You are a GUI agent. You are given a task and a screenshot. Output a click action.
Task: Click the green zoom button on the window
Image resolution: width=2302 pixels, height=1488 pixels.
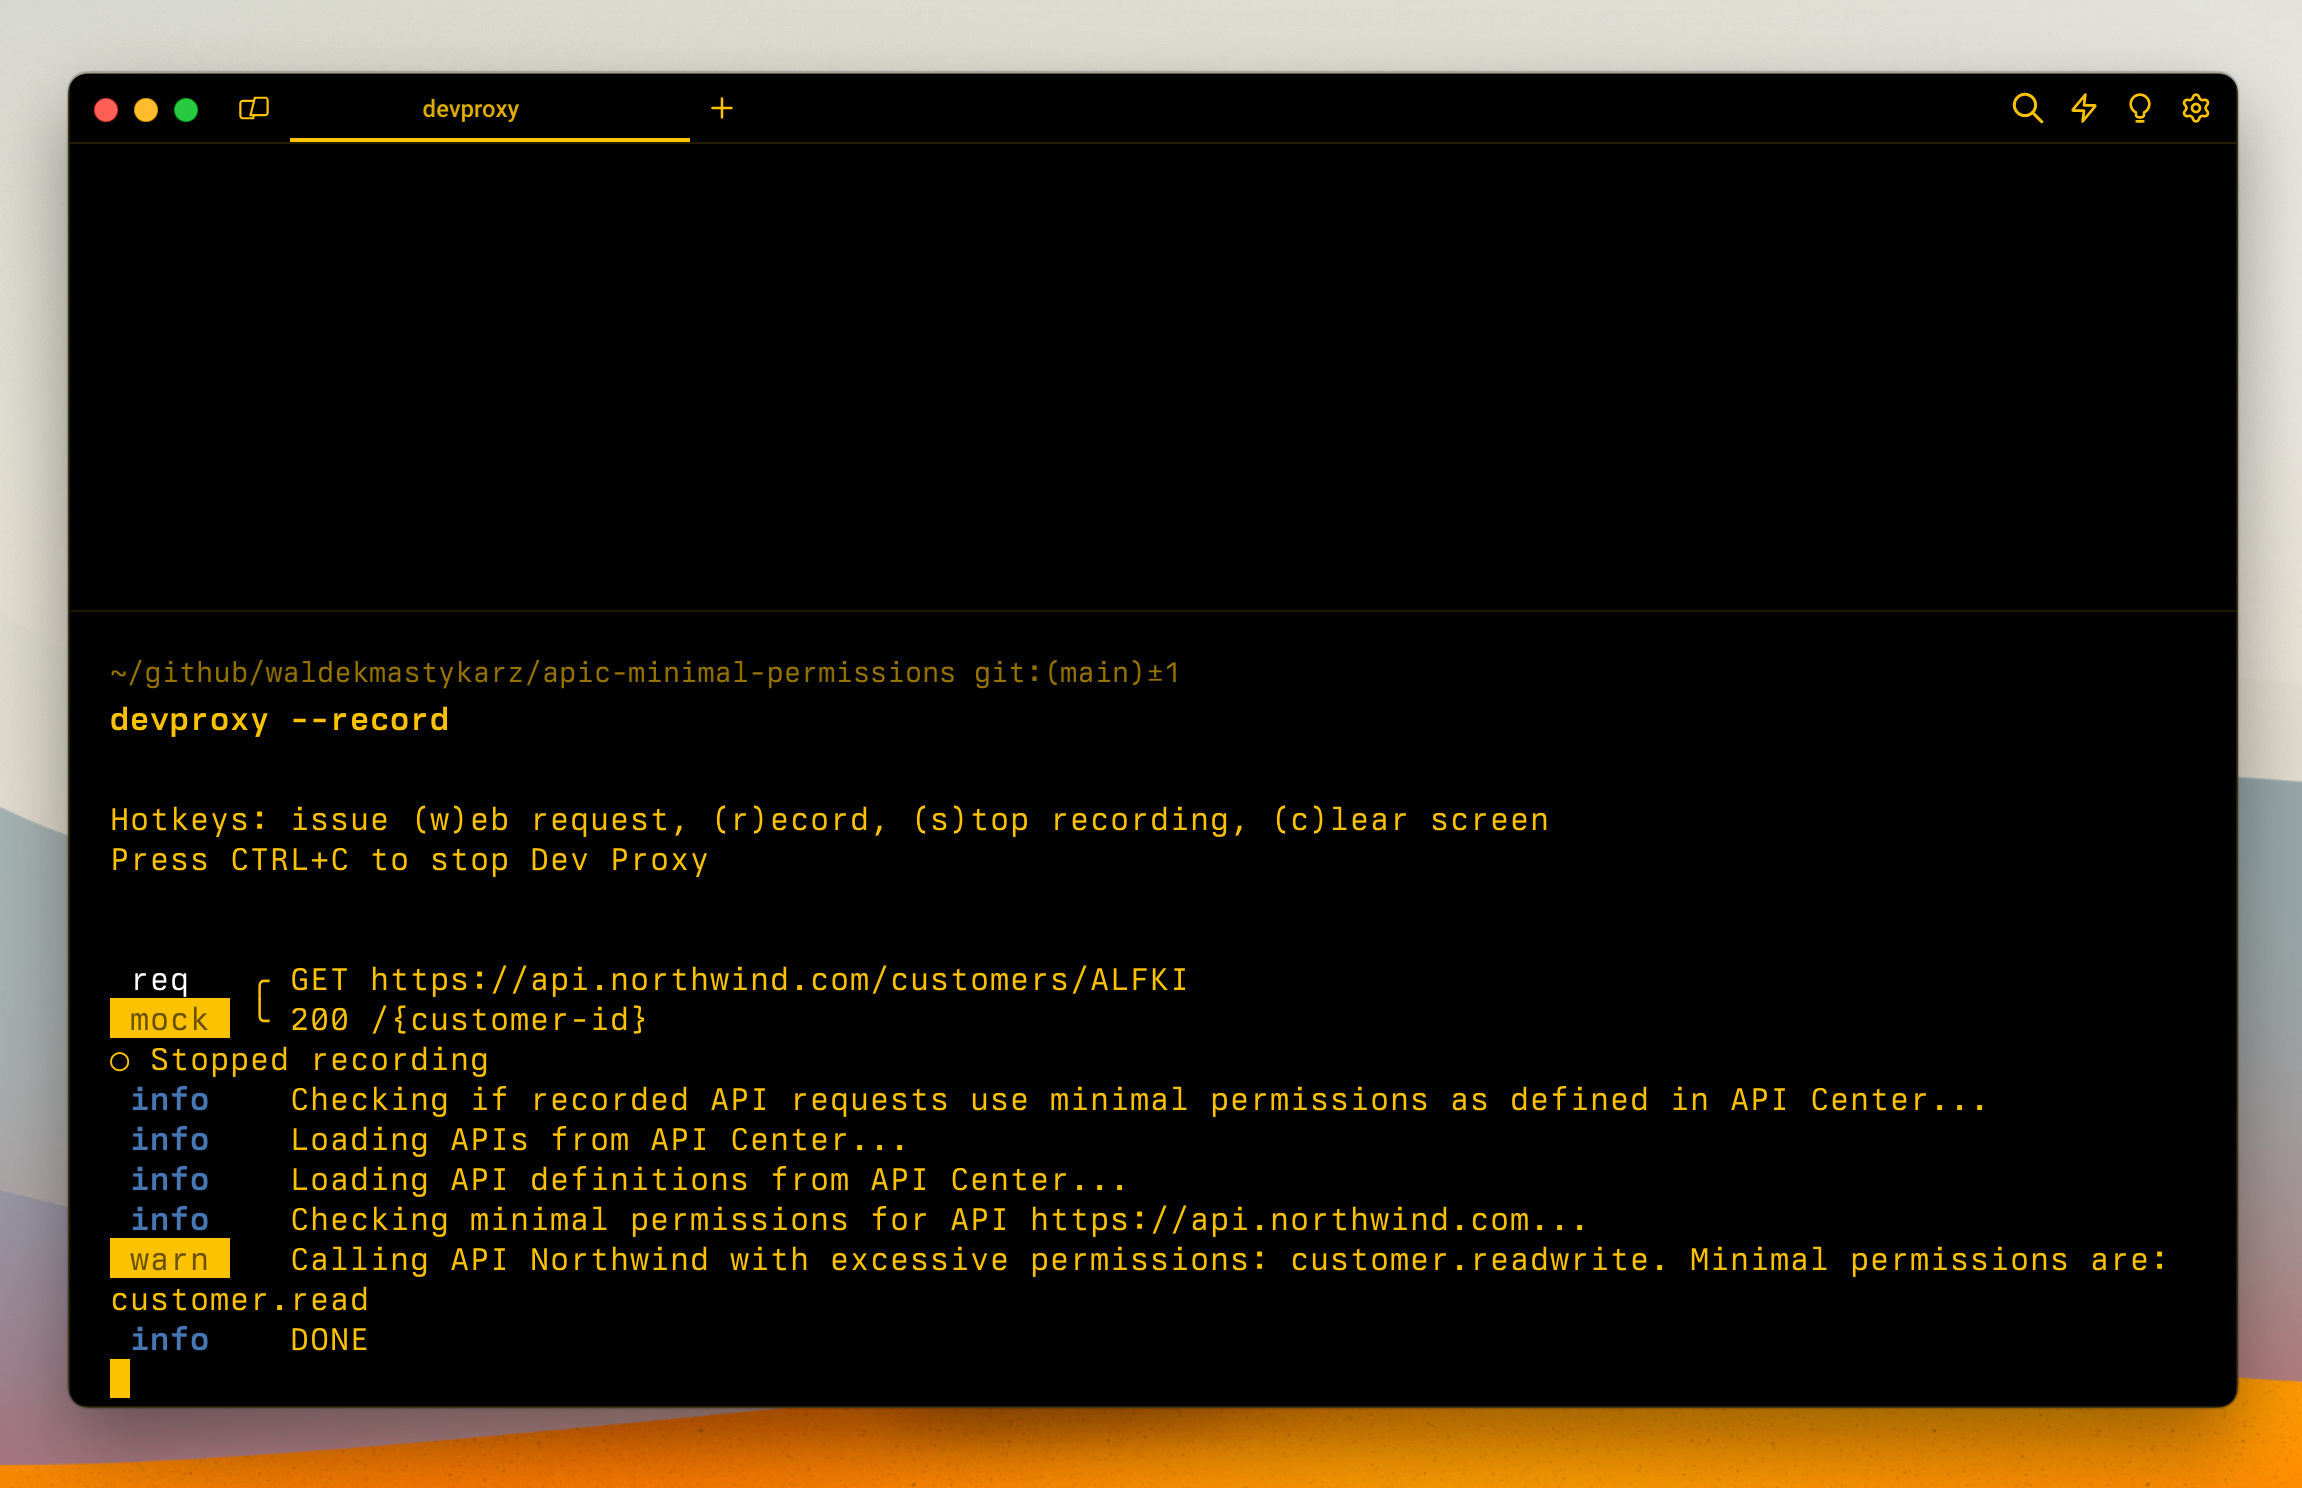pyautogui.click(x=185, y=110)
